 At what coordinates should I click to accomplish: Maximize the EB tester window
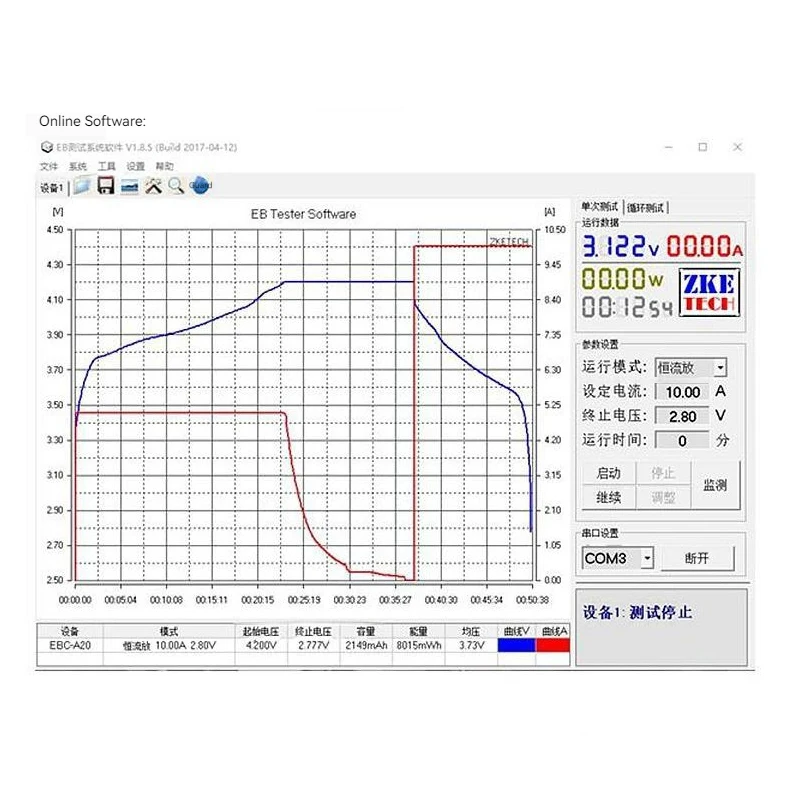[703, 147]
